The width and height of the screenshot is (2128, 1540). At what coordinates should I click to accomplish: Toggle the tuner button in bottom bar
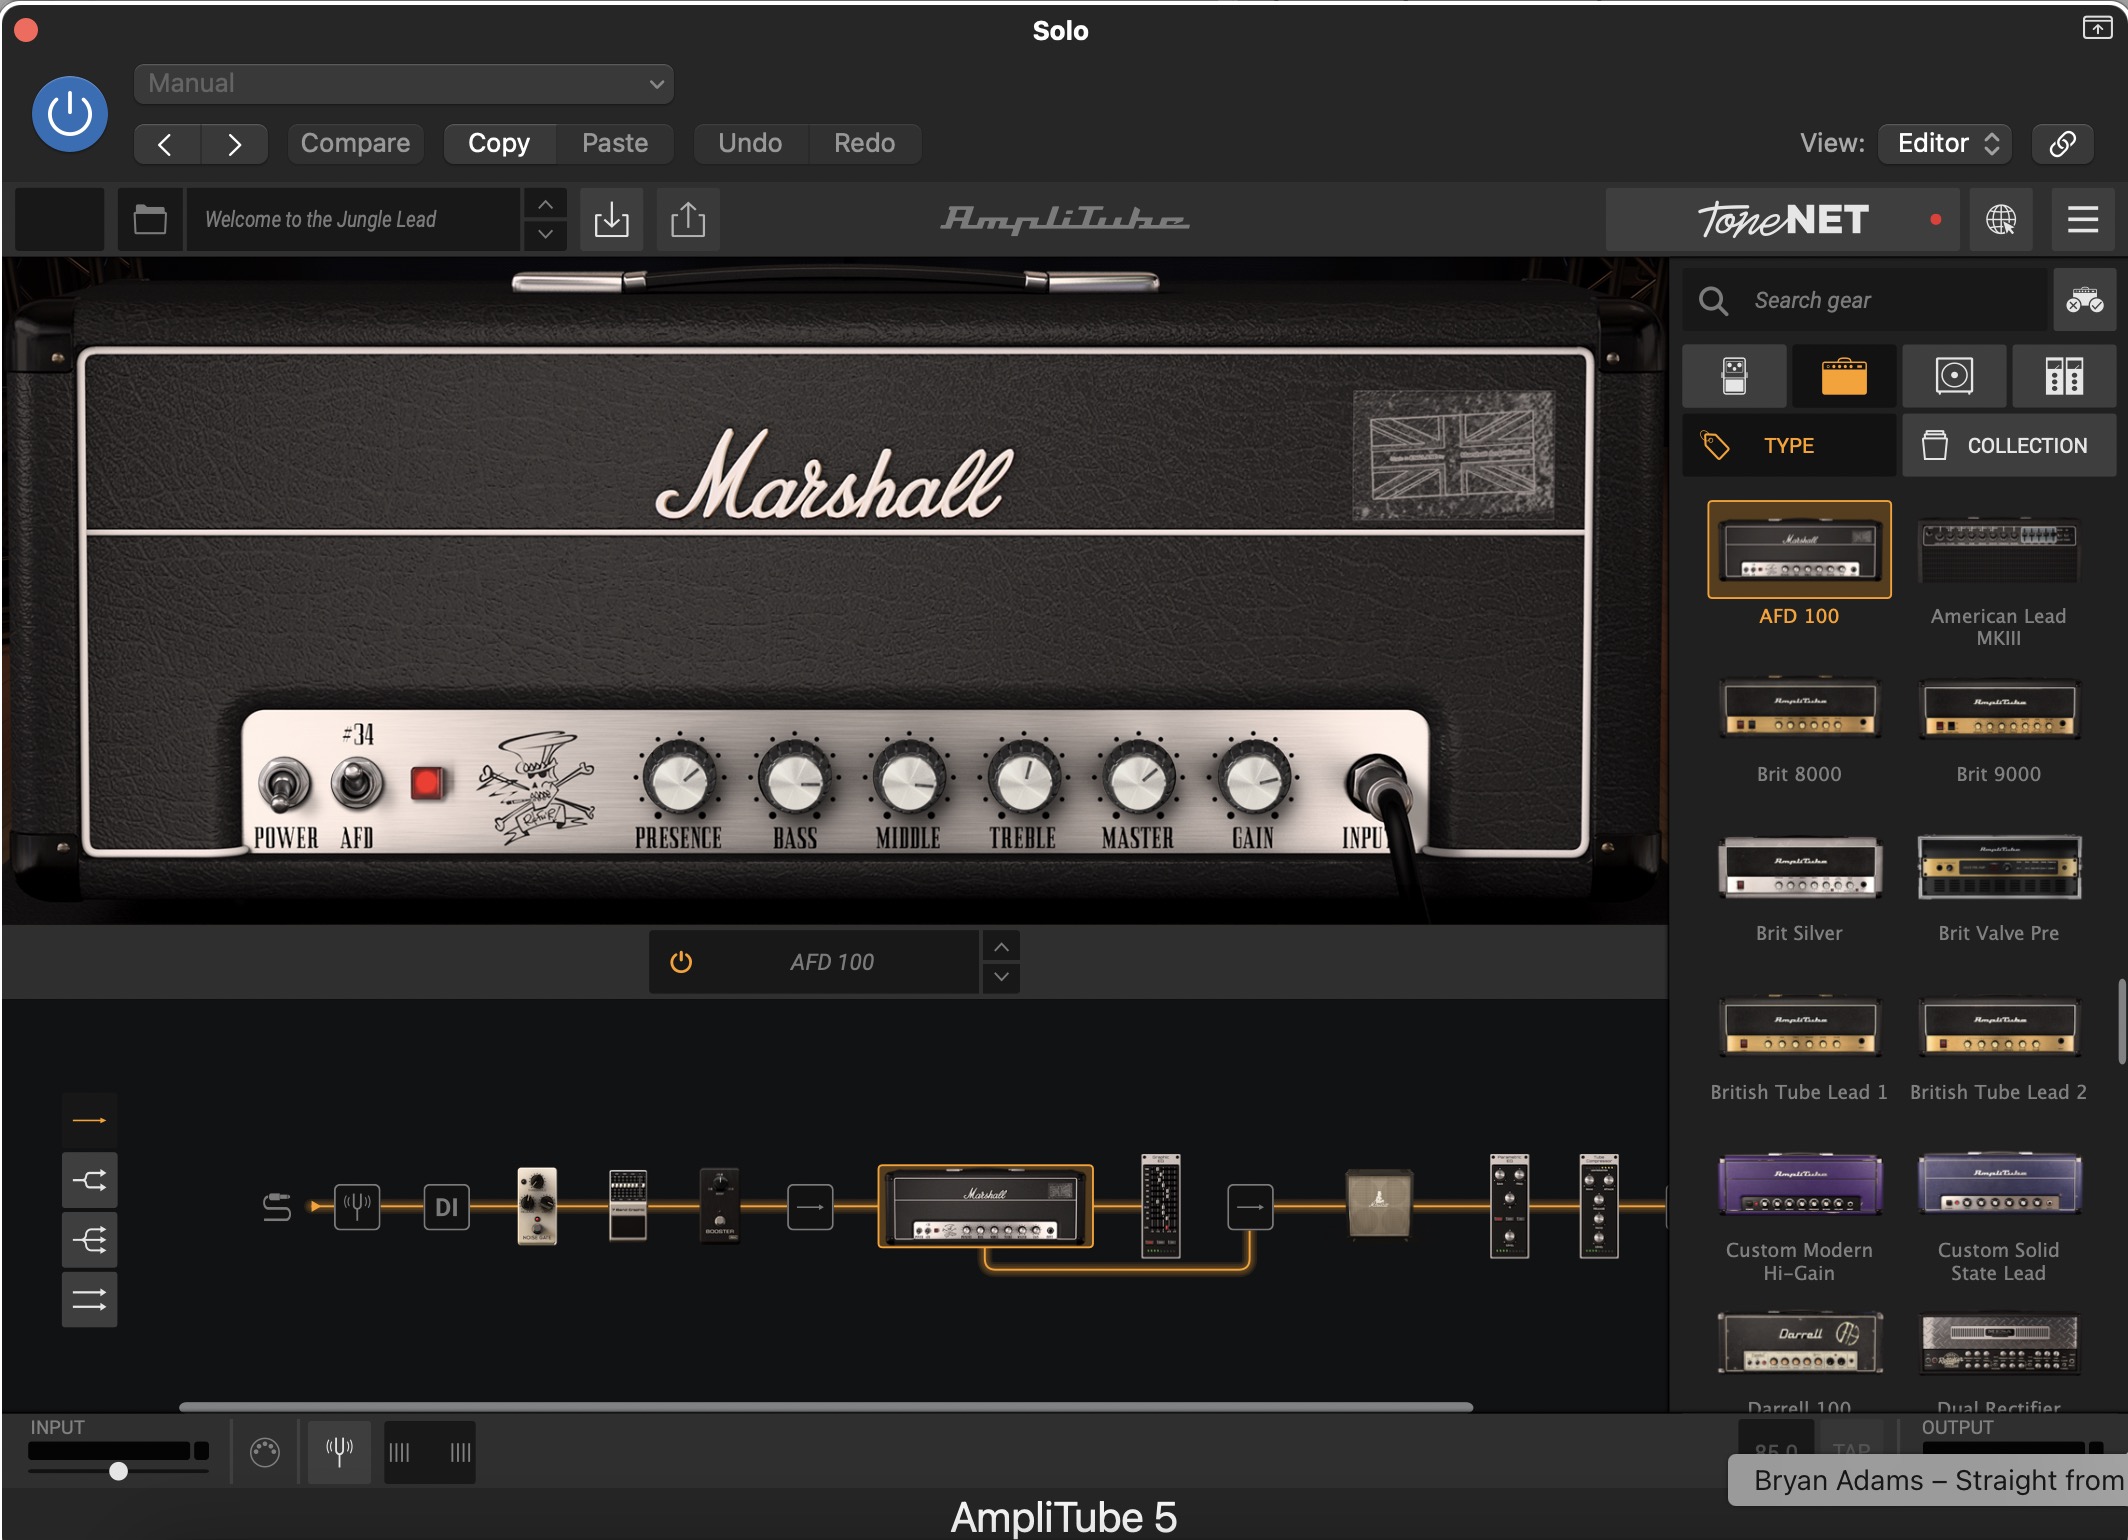339,1451
